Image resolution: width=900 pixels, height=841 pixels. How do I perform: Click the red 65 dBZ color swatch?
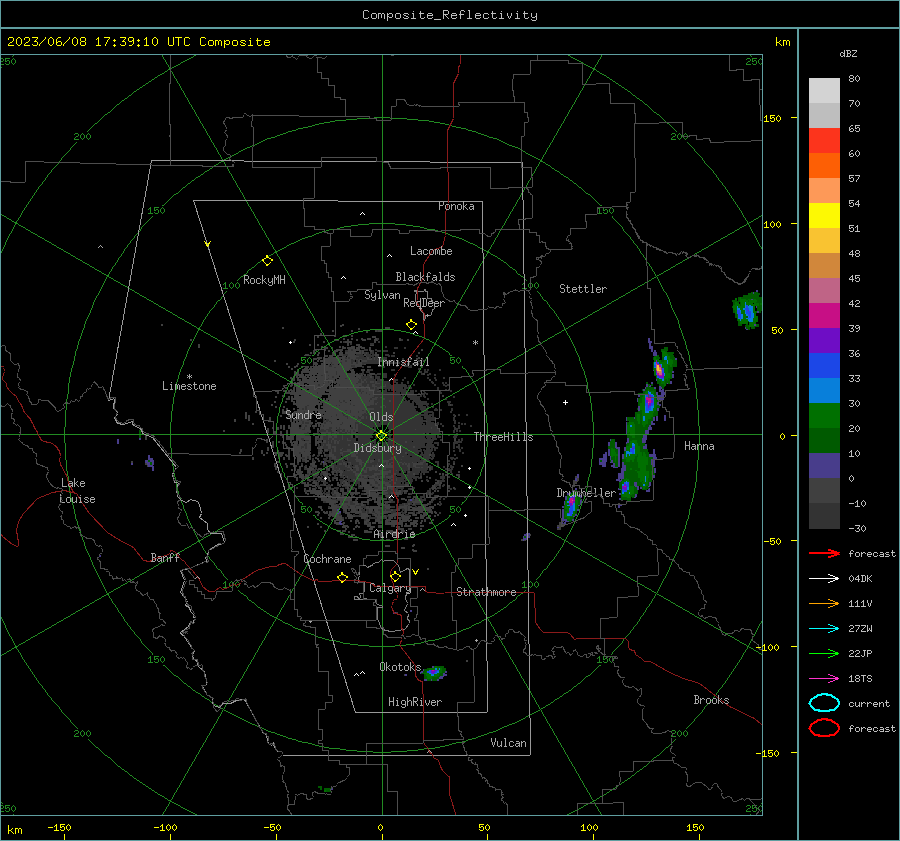pyautogui.click(x=824, y=140)
